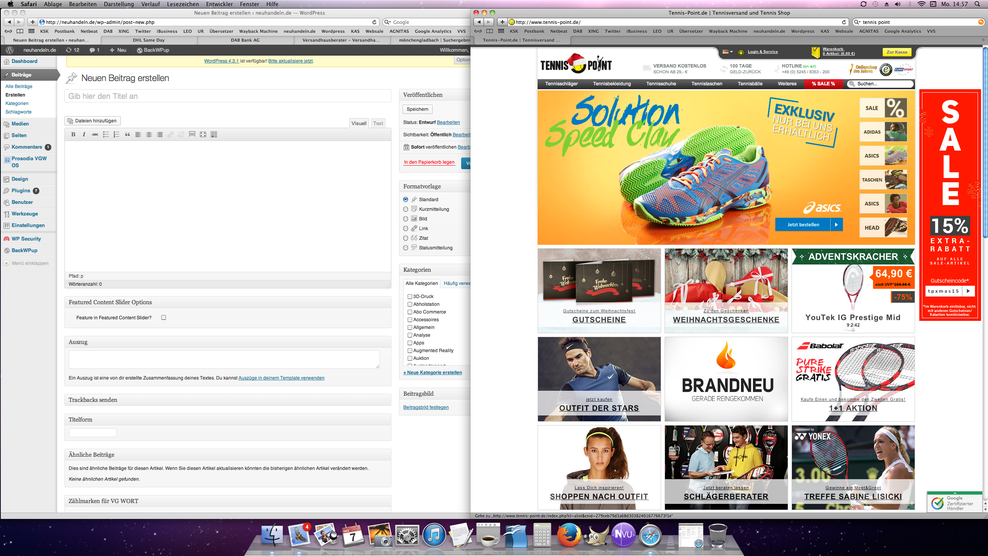Click the Gib hier den Titel an field
This screenshot has height=556, width=988.
227,96
